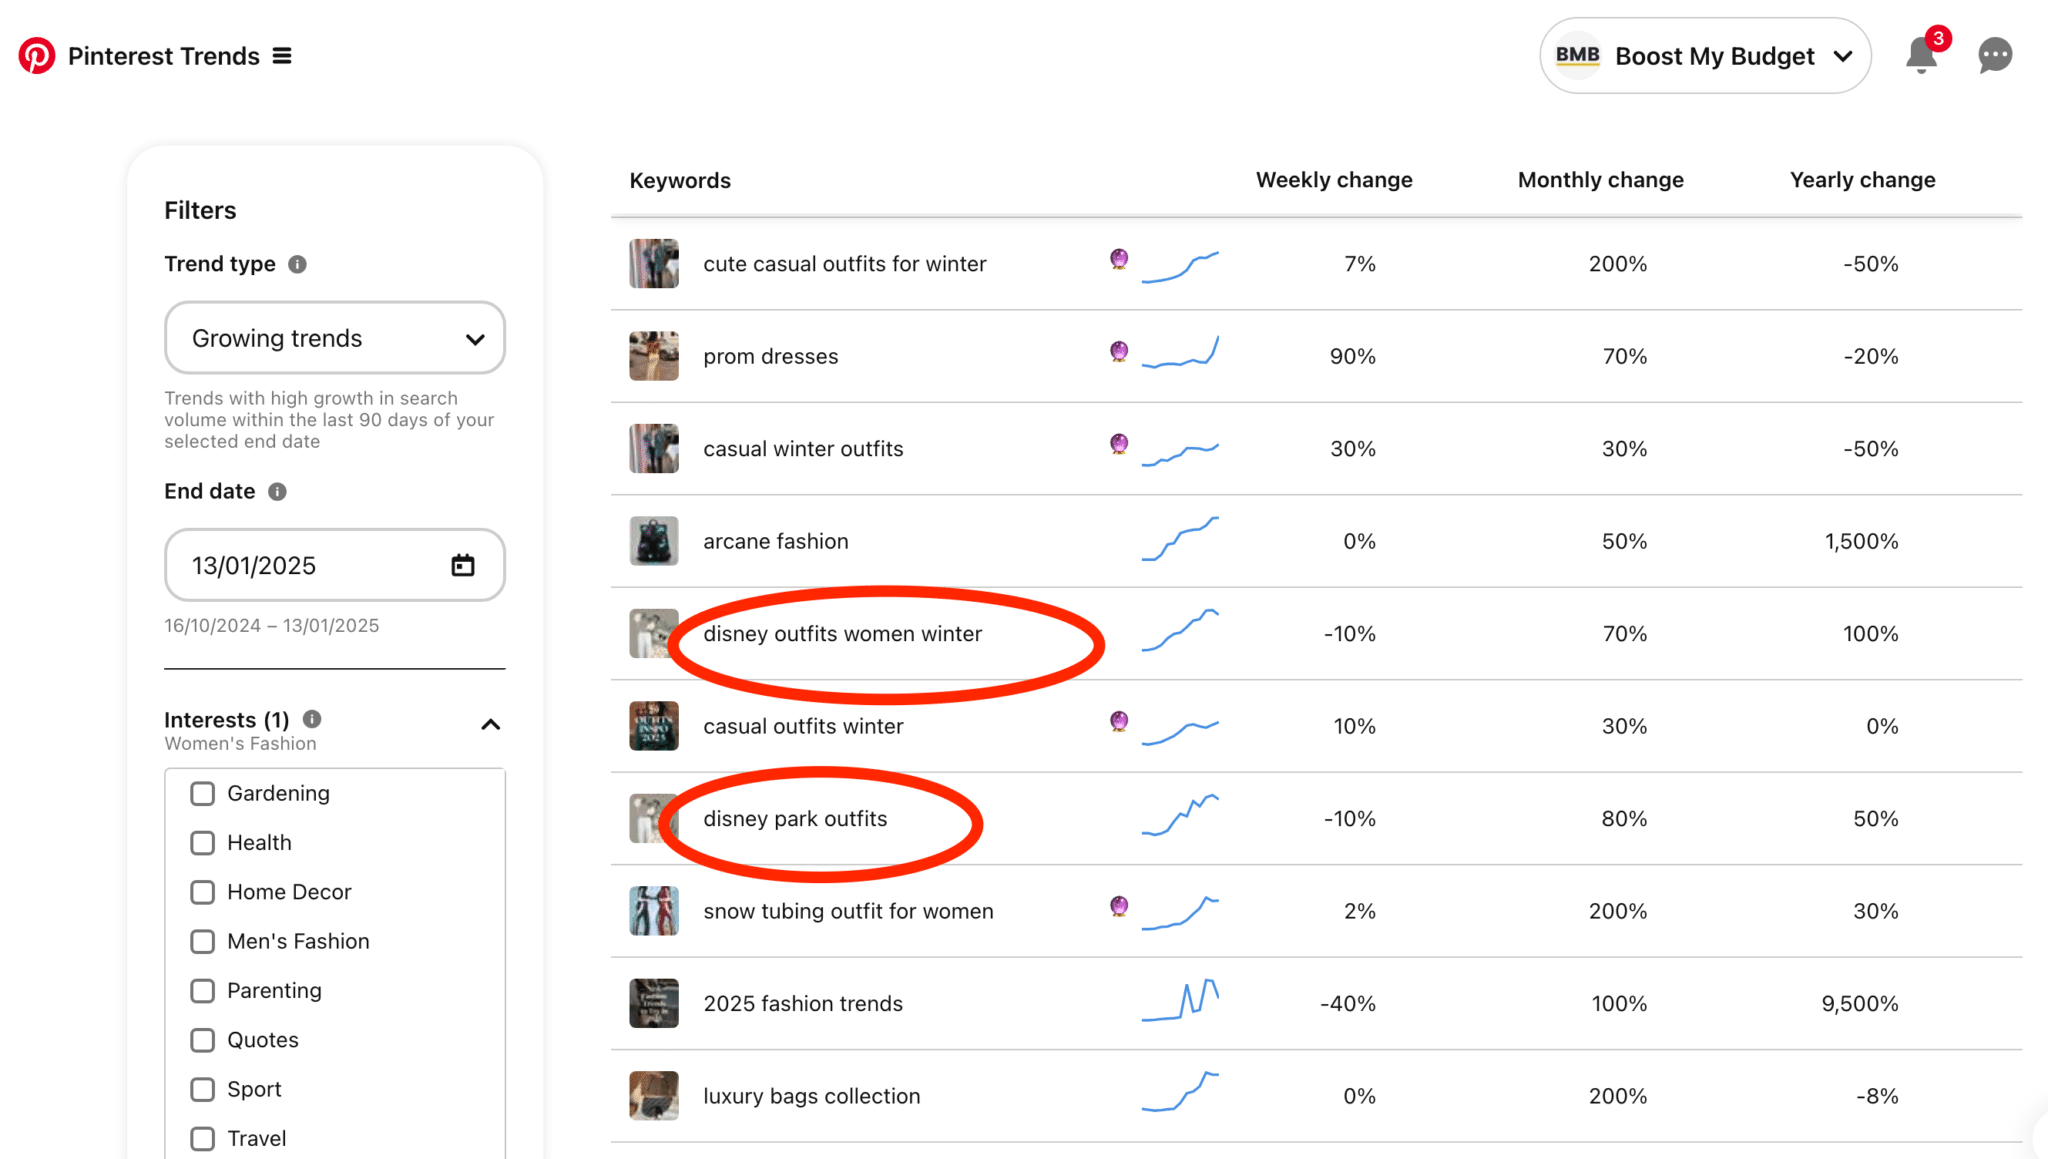The height and width of the screenshot is (1159, 2048).
Task: Click the casual winter outfits thumbnail
Action: point(654,448)
